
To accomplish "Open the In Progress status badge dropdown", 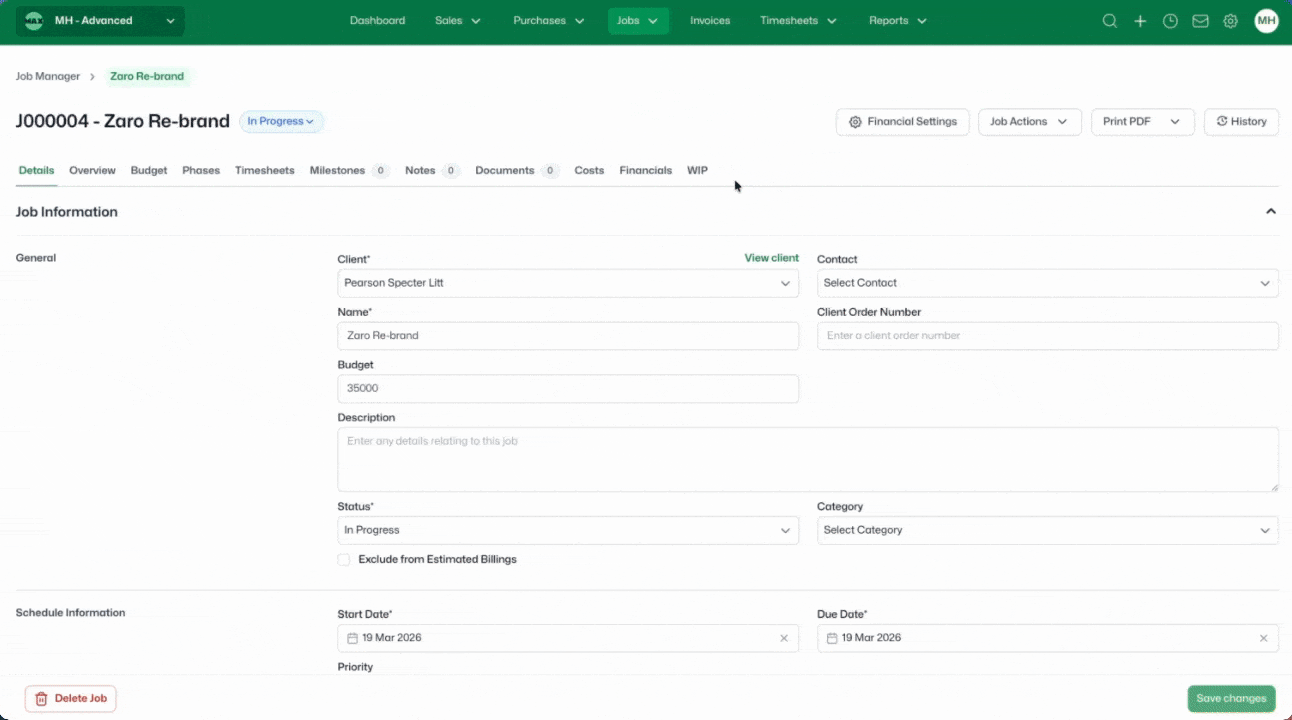I will click(x=281, y=122).
